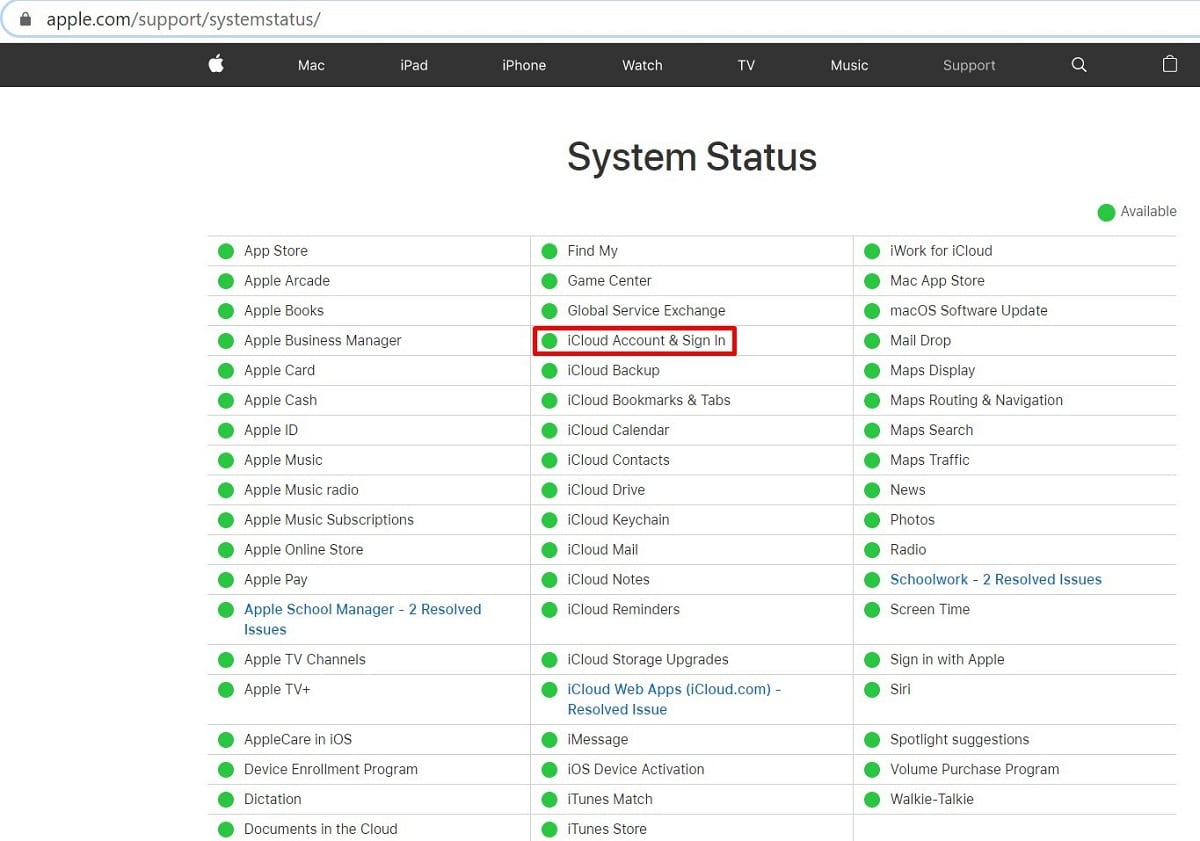
Task: Click the green dot beside Dictation
Action: pos(226,800)
